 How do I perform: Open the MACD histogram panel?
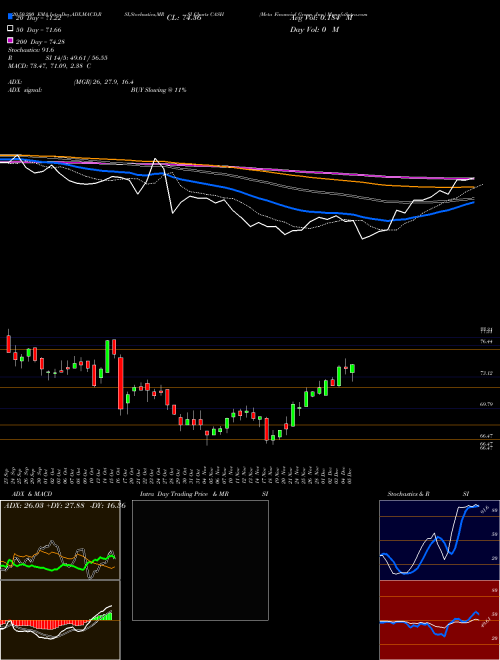(x=60, y=620)
